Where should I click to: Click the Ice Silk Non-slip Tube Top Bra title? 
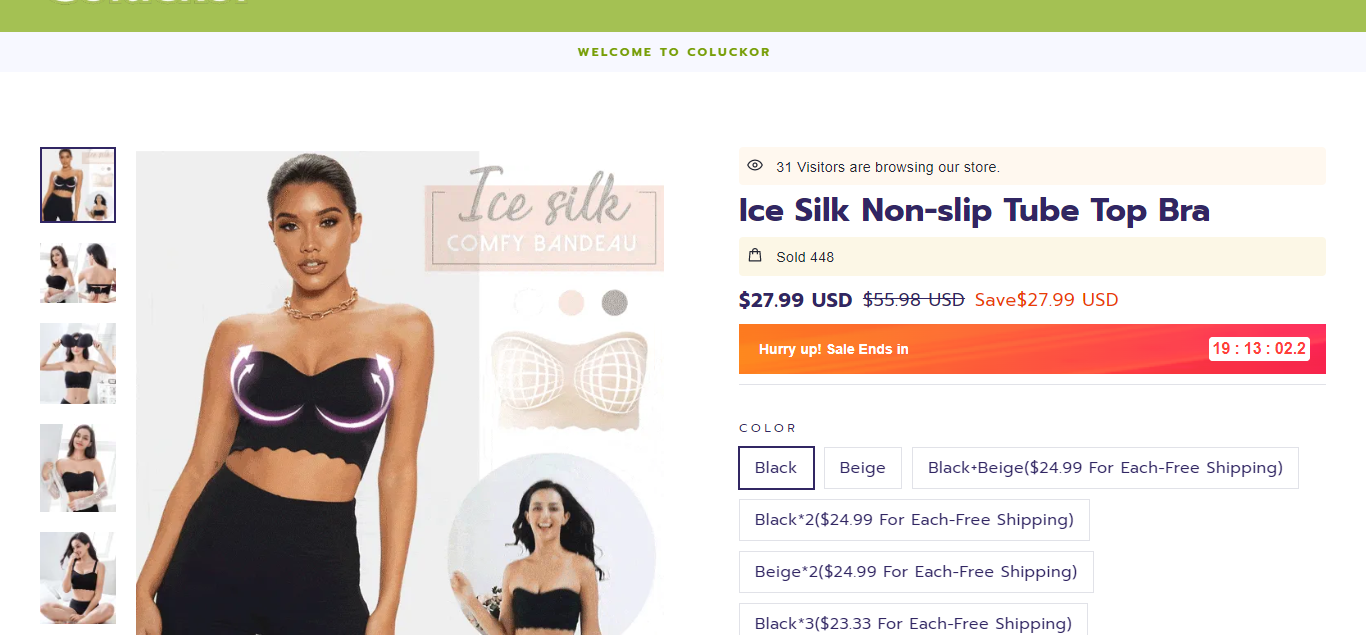(974, 210)
